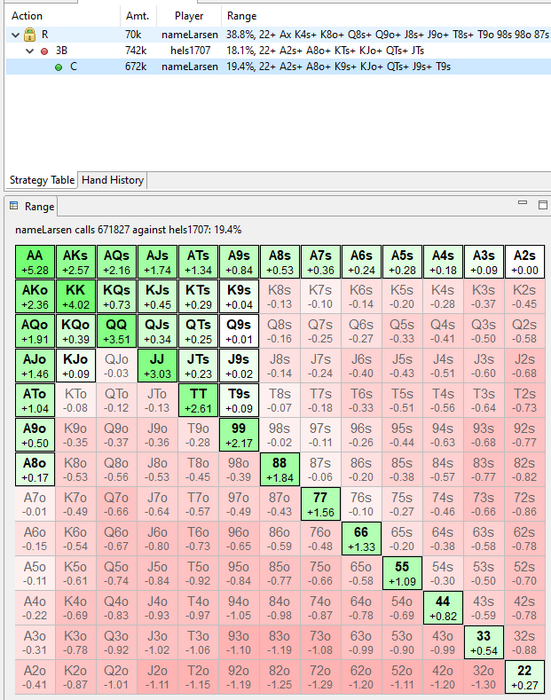The height and width of the screenshot is (700, 551).
Task: Click the Range column header
Action: point(386,16)
